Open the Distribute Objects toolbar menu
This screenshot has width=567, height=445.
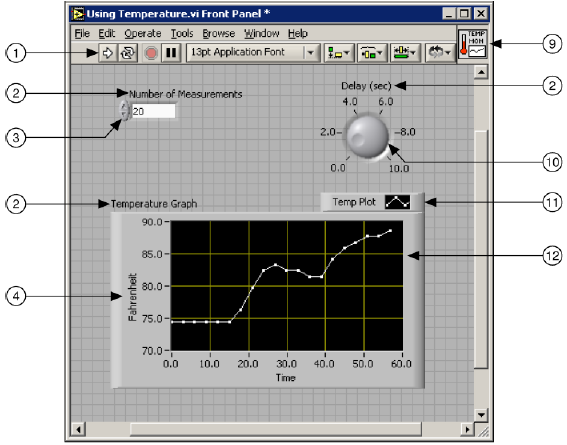tap(372, 53)
